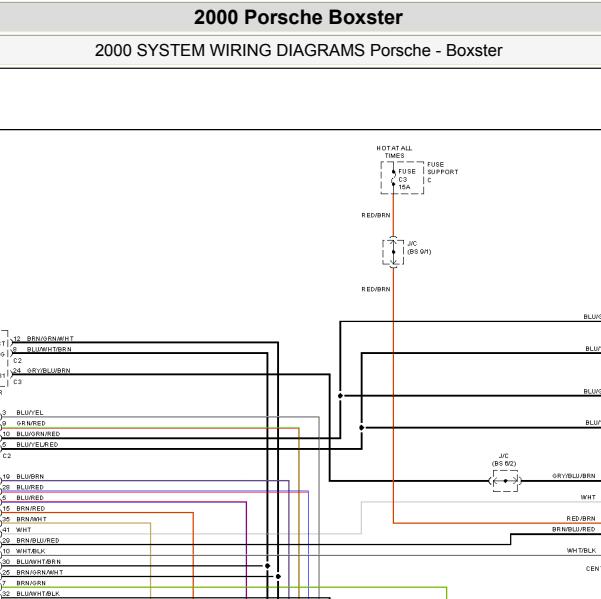Select wire label "3 BLU/YEL"
The width and height of the screenshot is (601, 599).
(23, 413)
